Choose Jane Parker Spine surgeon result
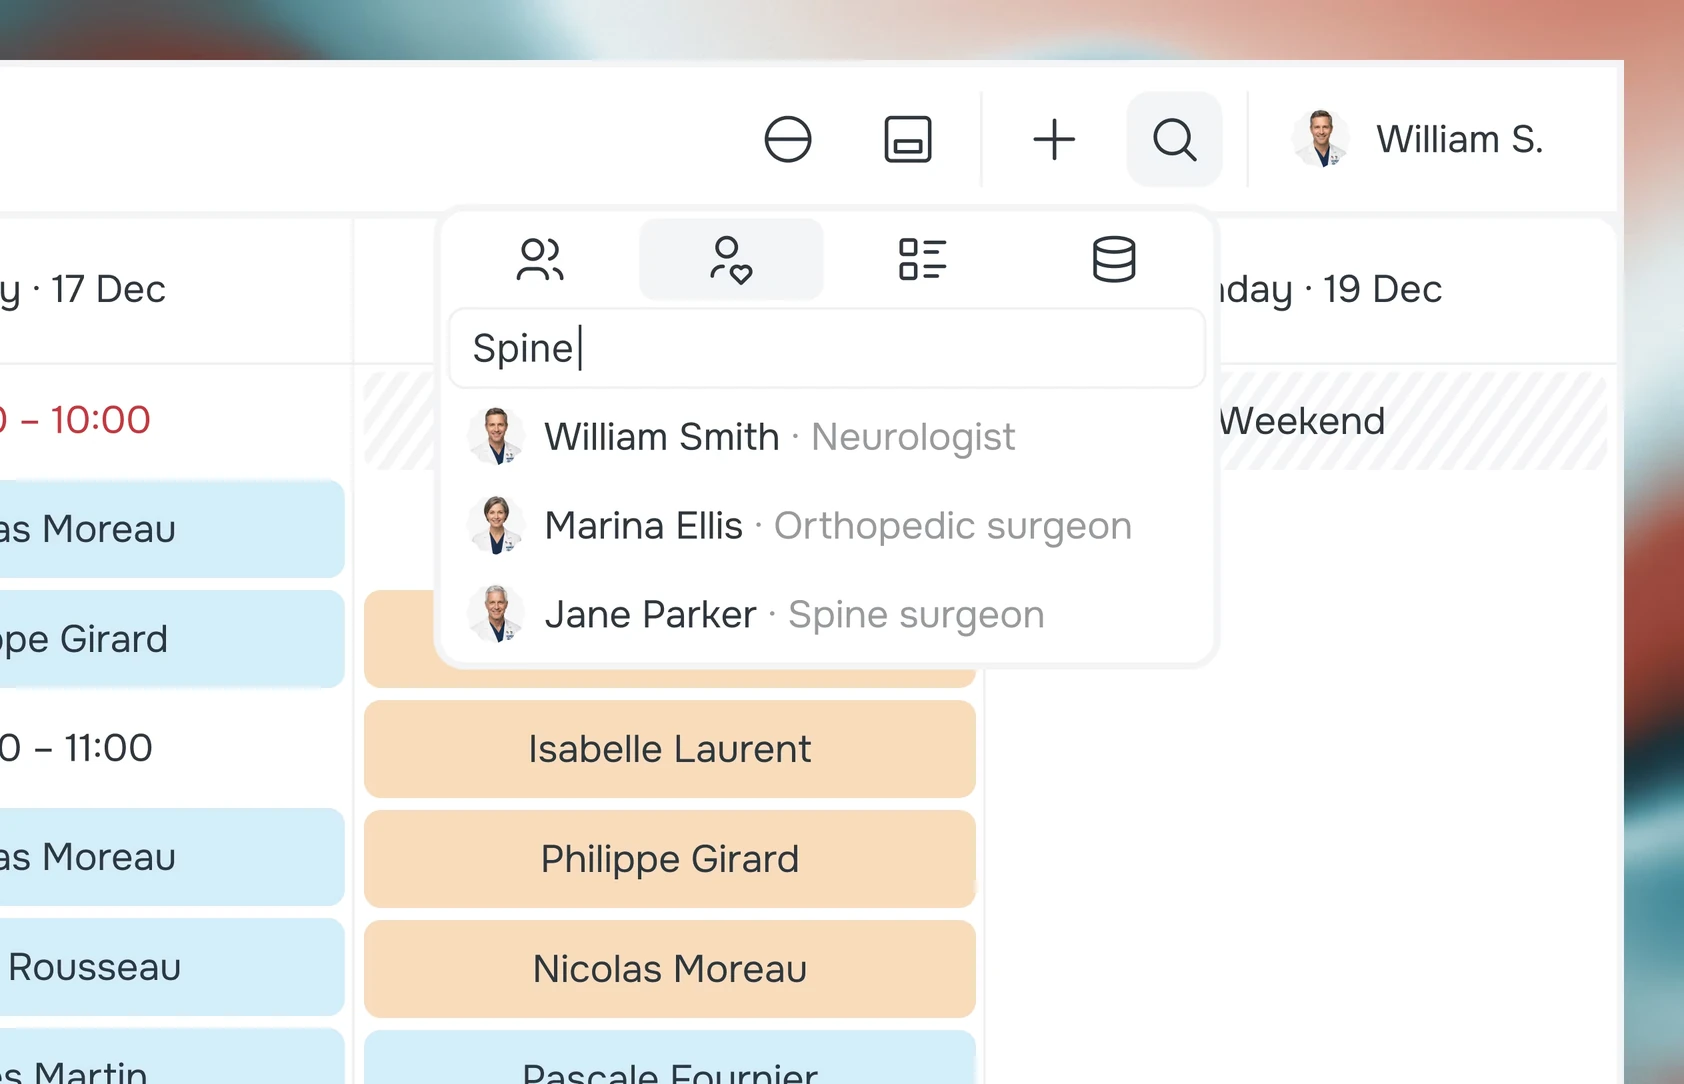Screen dimensions: 1684x1084 pyautogui.click(x=827, y=615)
